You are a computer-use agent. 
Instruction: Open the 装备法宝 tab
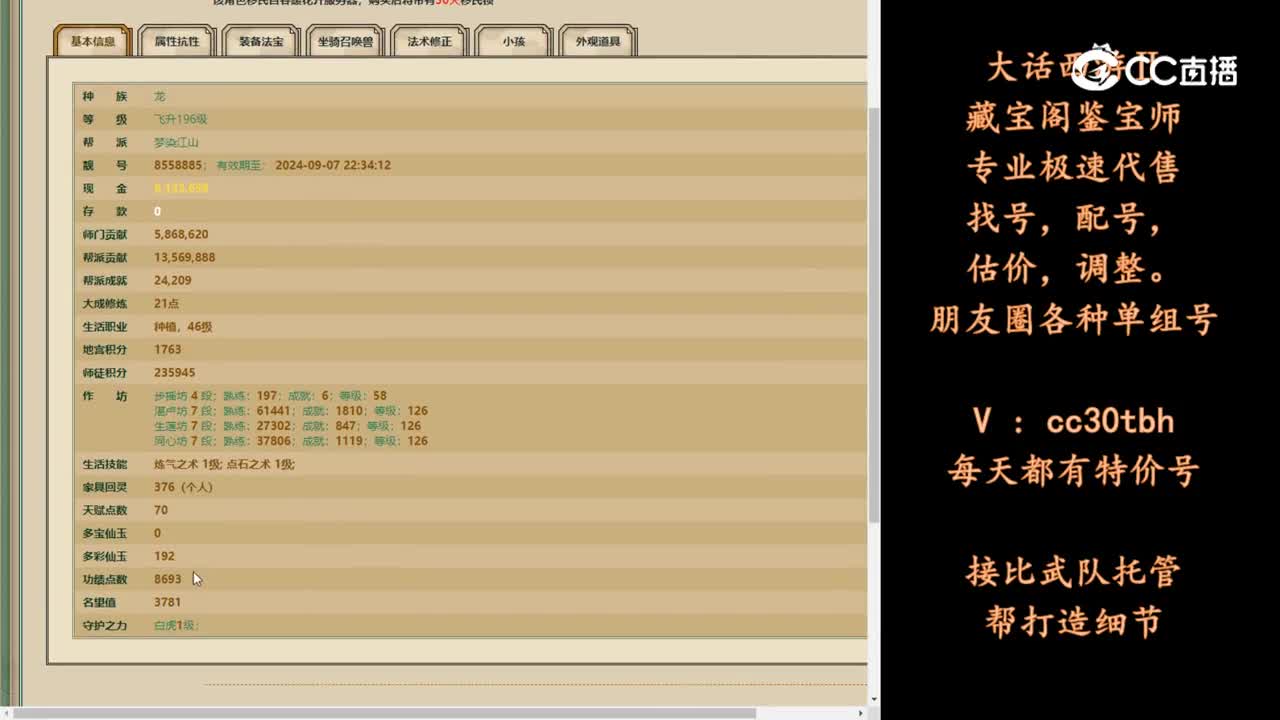pyautogui.click(x=261, y=41)
